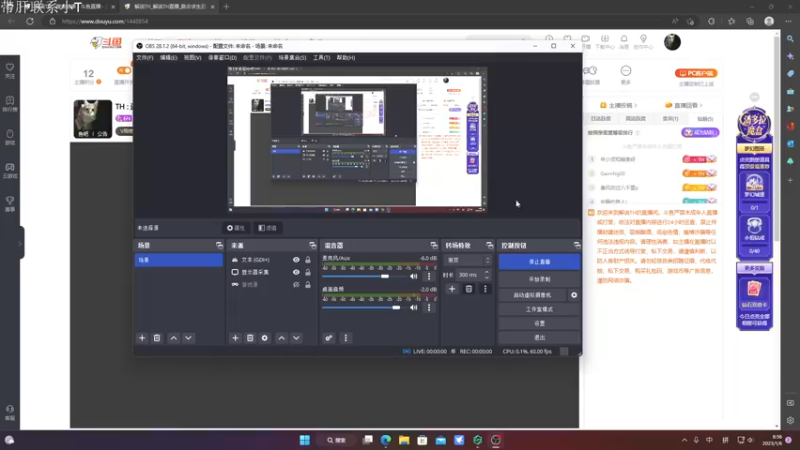Click the Properties button above Scenes panel

pyautogui.click(x=236, y=228)
